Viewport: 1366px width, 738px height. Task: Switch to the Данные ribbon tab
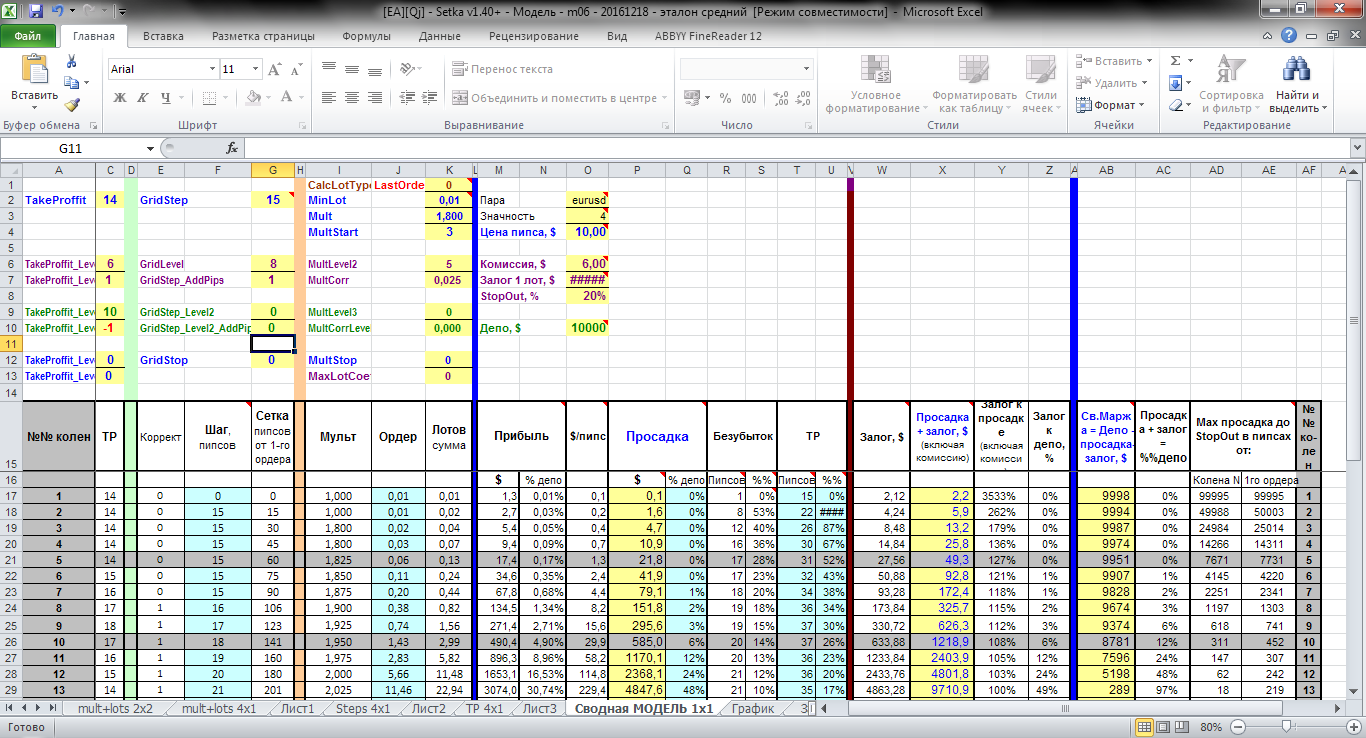(440, 36)
